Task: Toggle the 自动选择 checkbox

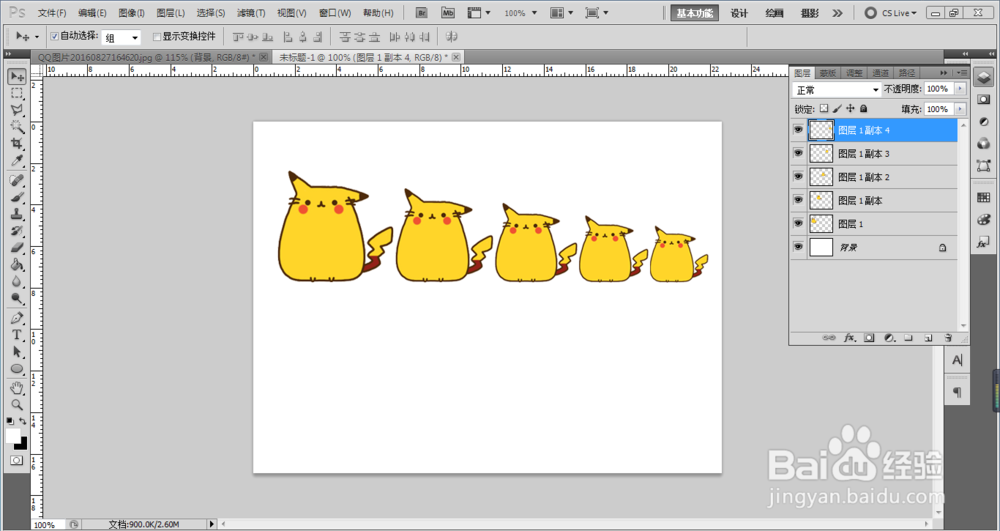Action: [54, 36]
